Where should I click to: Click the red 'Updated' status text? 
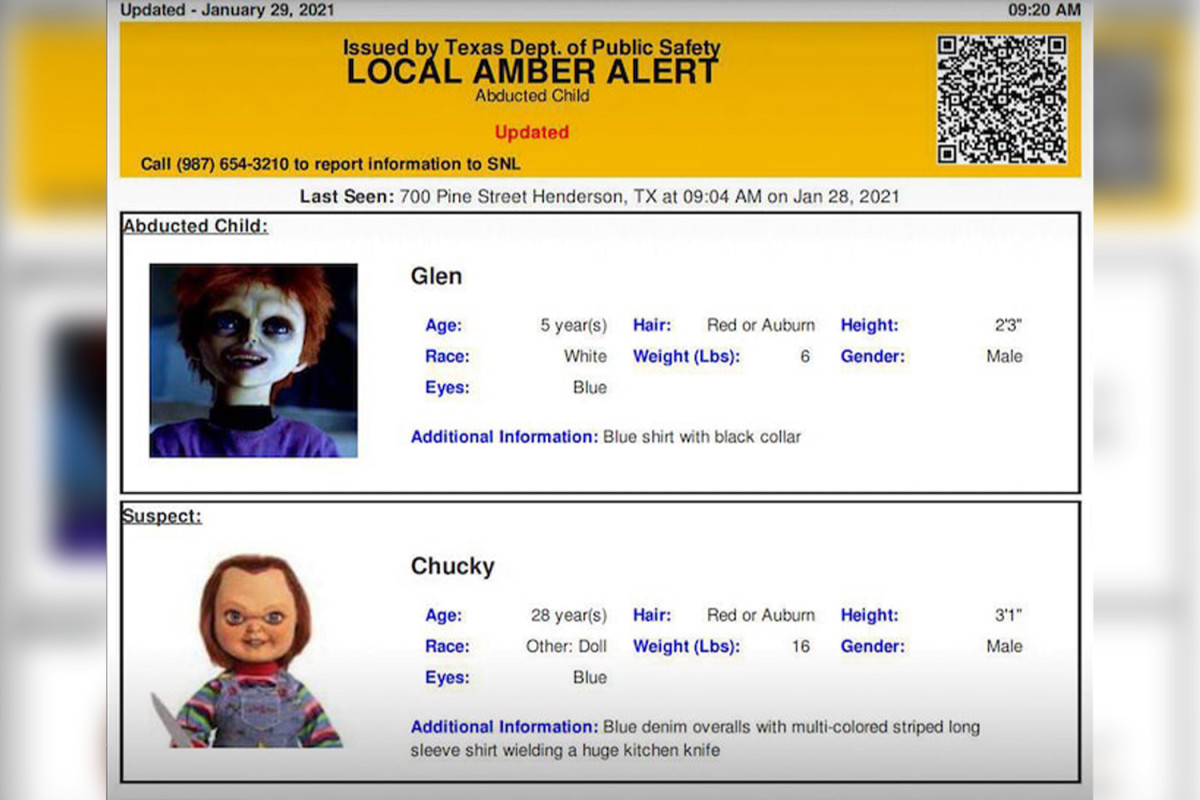[x=532, y=132]
